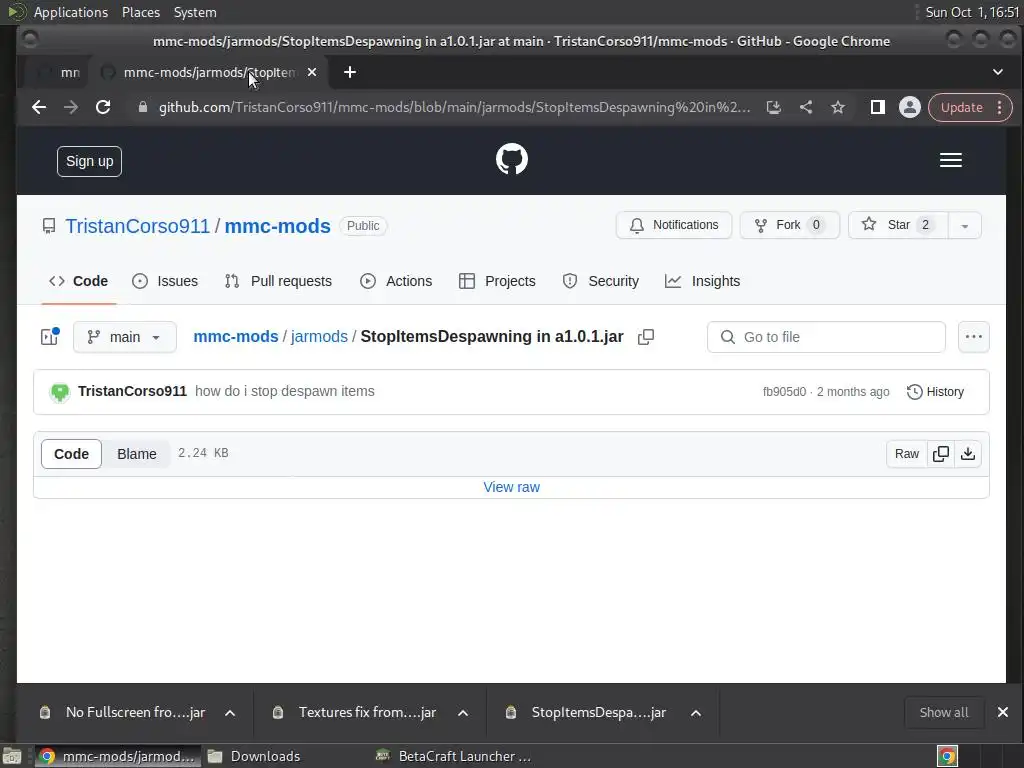Open the Actions tab
1024x768 pixels.
[x=396, y=281]
